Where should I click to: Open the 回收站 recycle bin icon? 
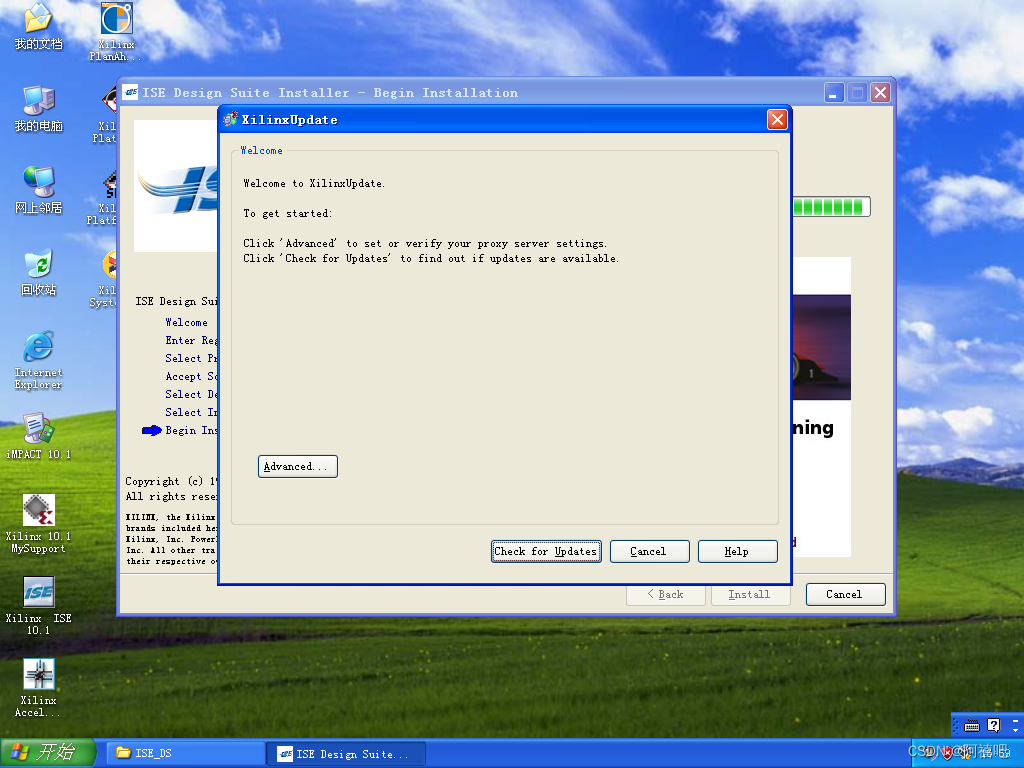coord(39,272)
